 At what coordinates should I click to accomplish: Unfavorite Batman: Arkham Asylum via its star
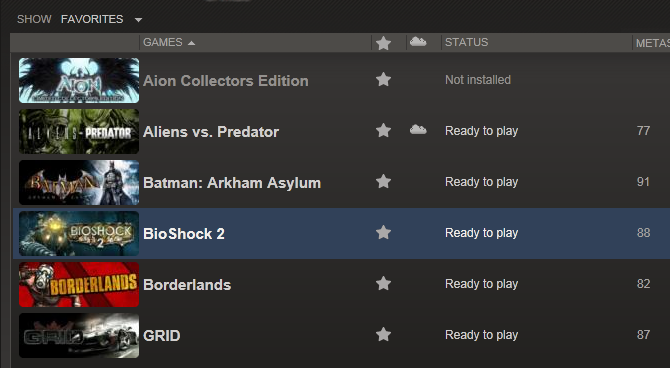383,181
